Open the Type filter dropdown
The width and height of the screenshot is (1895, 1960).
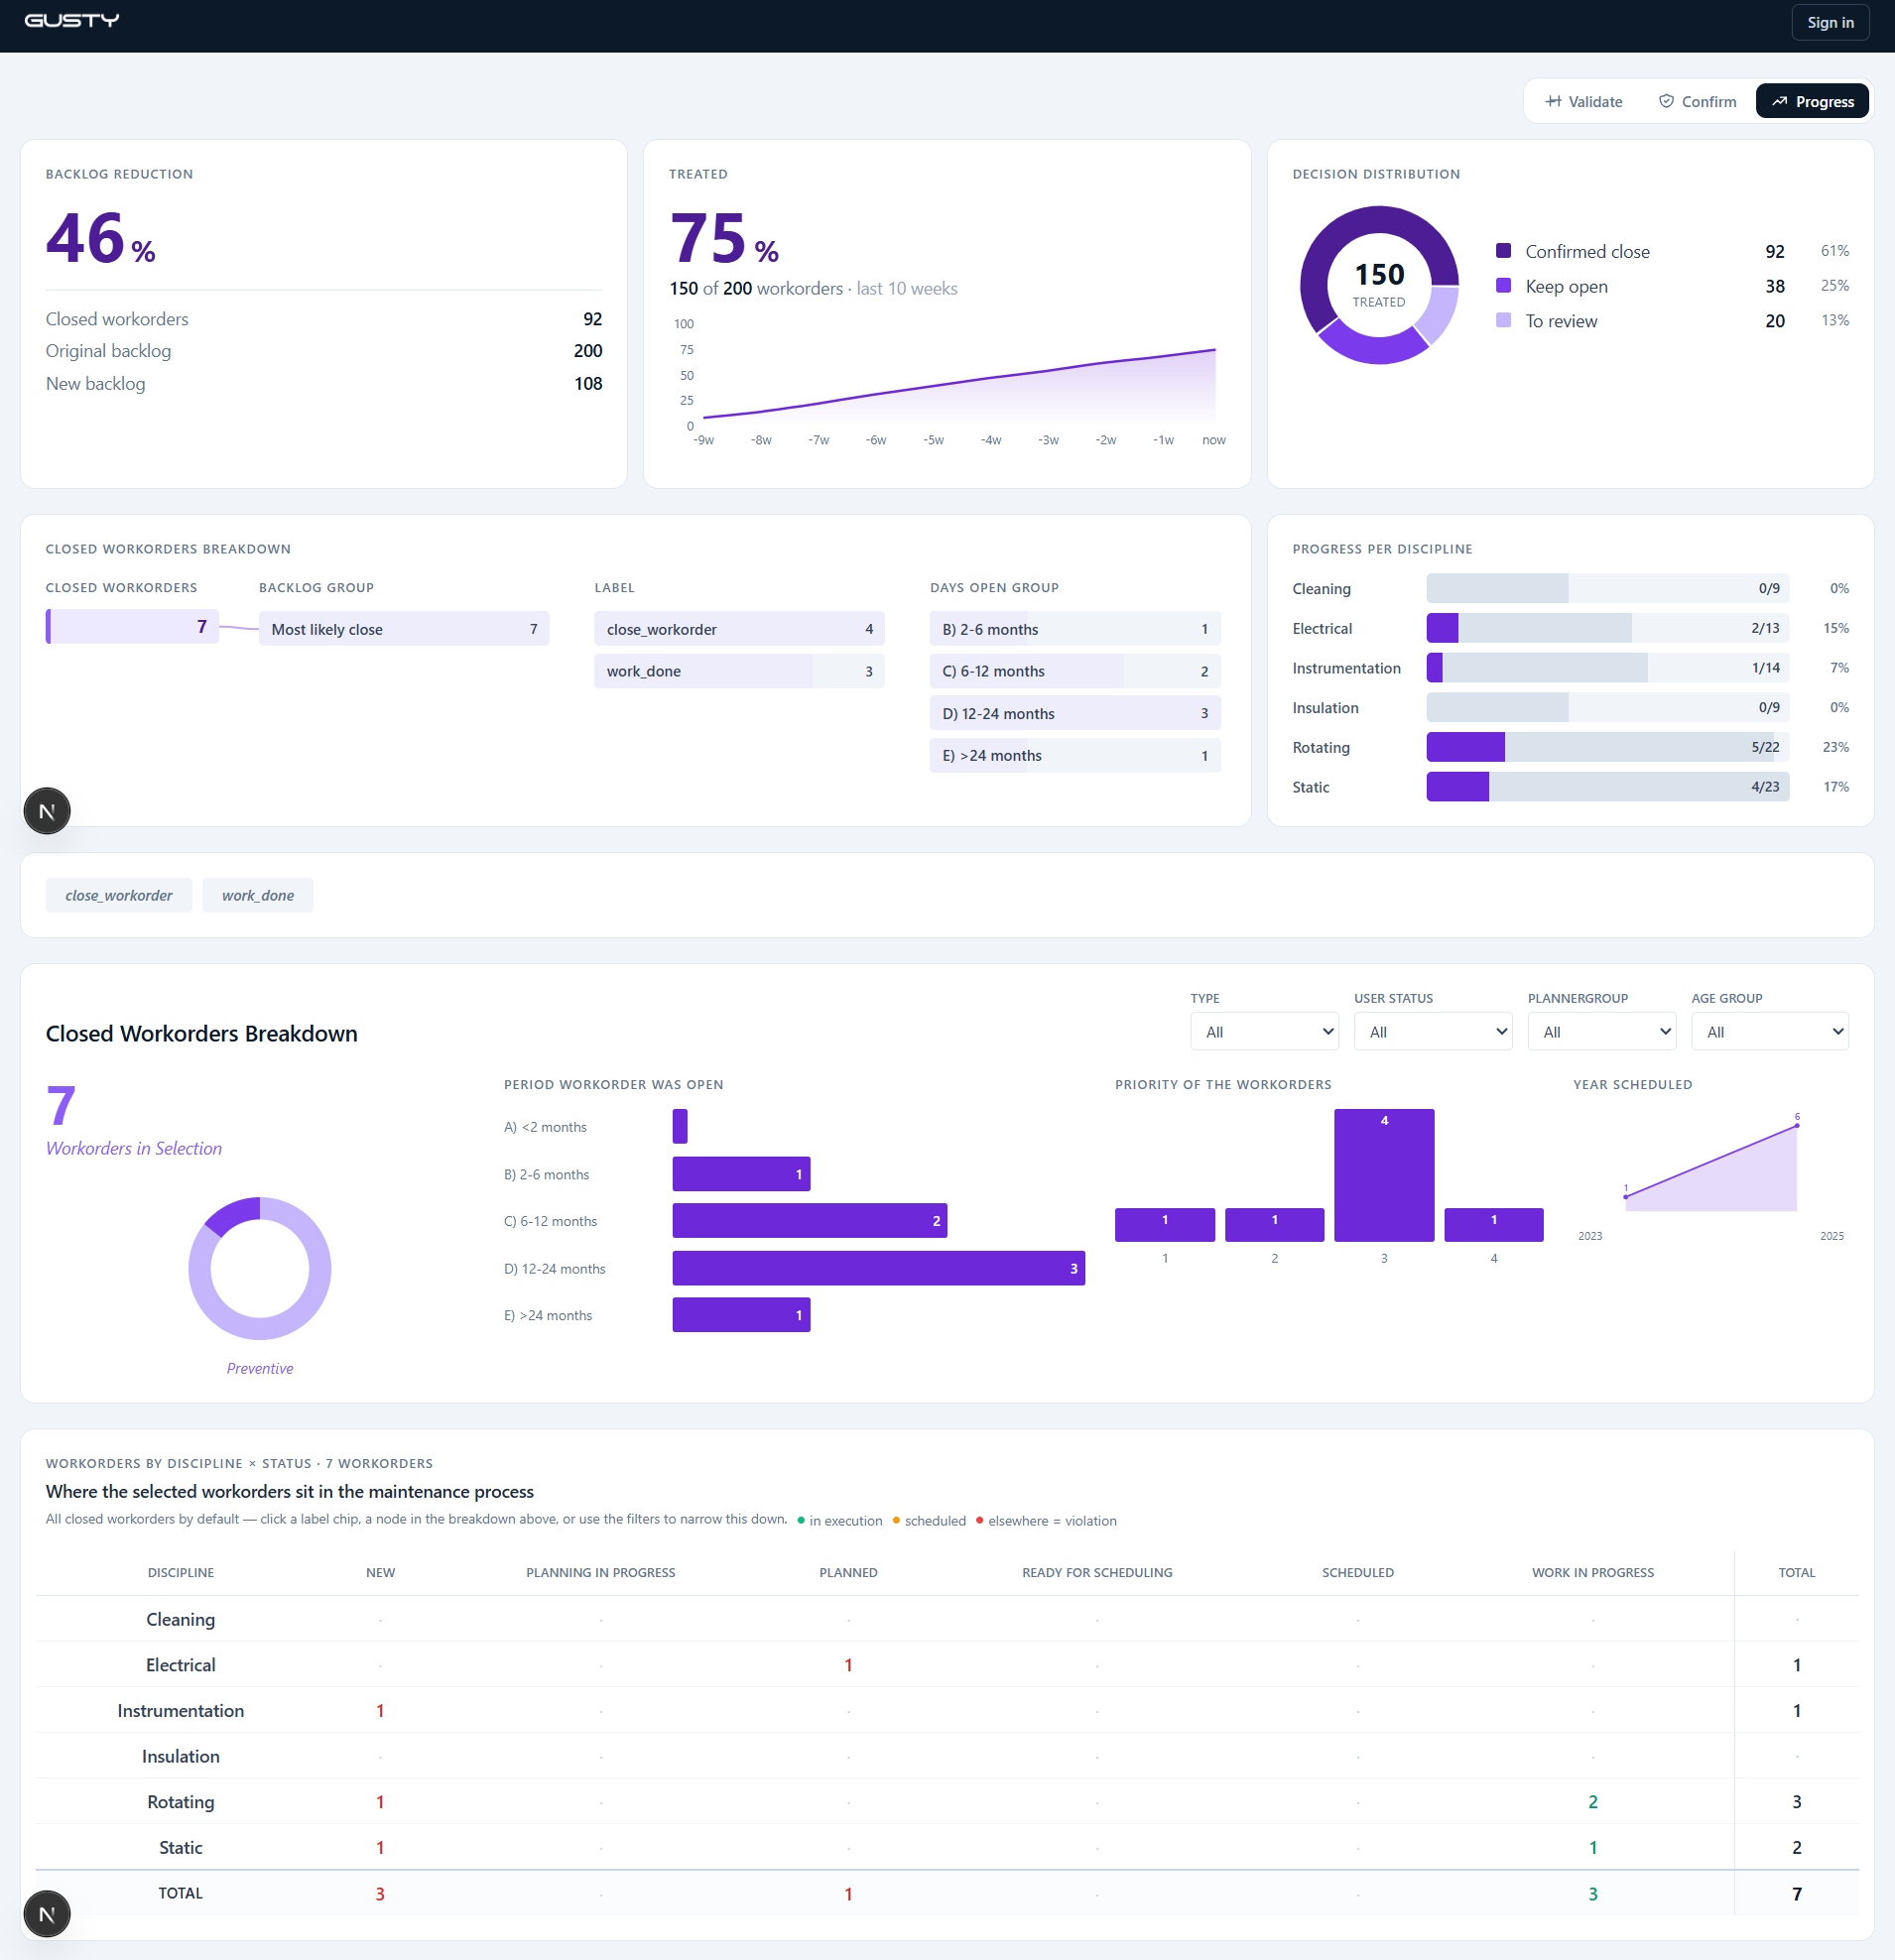[1265, 1032]
